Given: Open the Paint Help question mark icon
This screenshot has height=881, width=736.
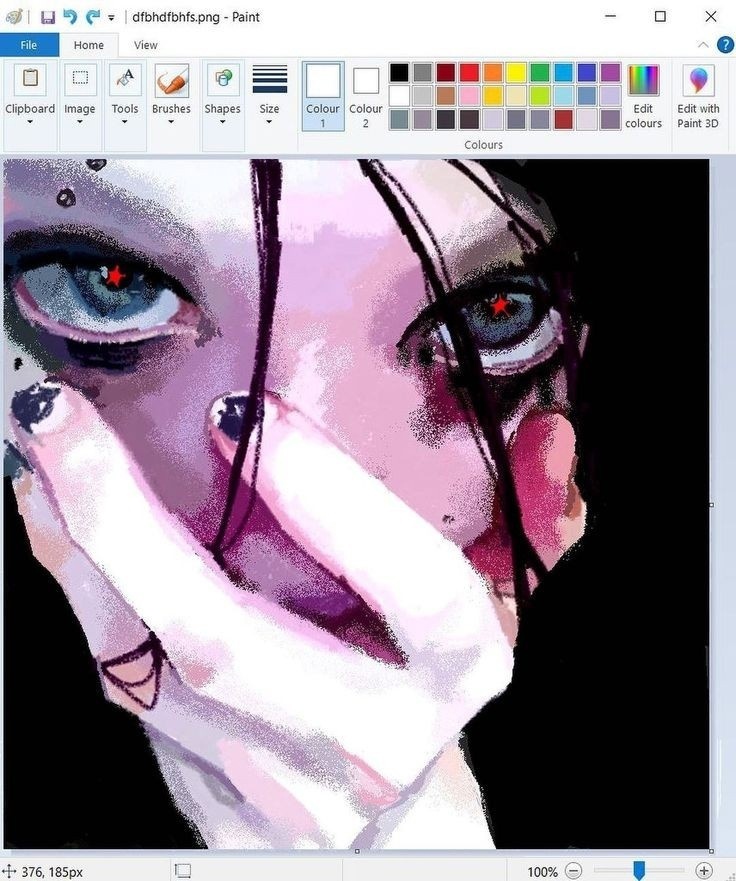Looking at the screenshot, I should (725, 45).
